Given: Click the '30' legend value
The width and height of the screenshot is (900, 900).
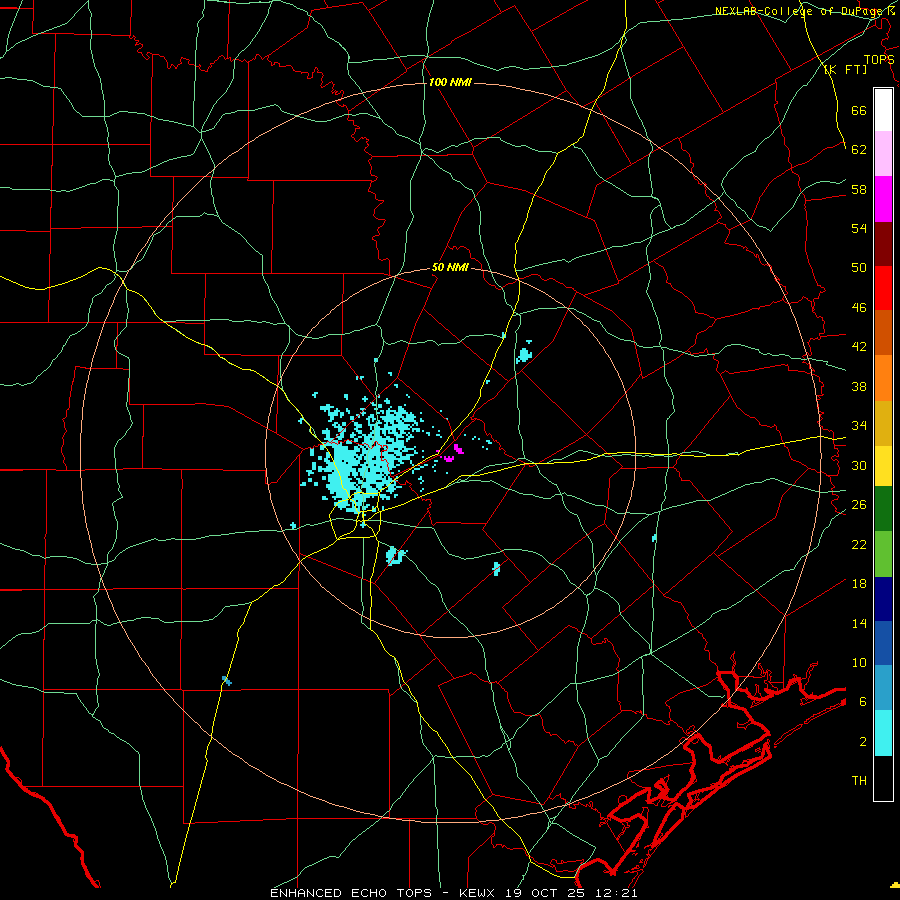Looking at the screenshot, I should pos(859,465).
